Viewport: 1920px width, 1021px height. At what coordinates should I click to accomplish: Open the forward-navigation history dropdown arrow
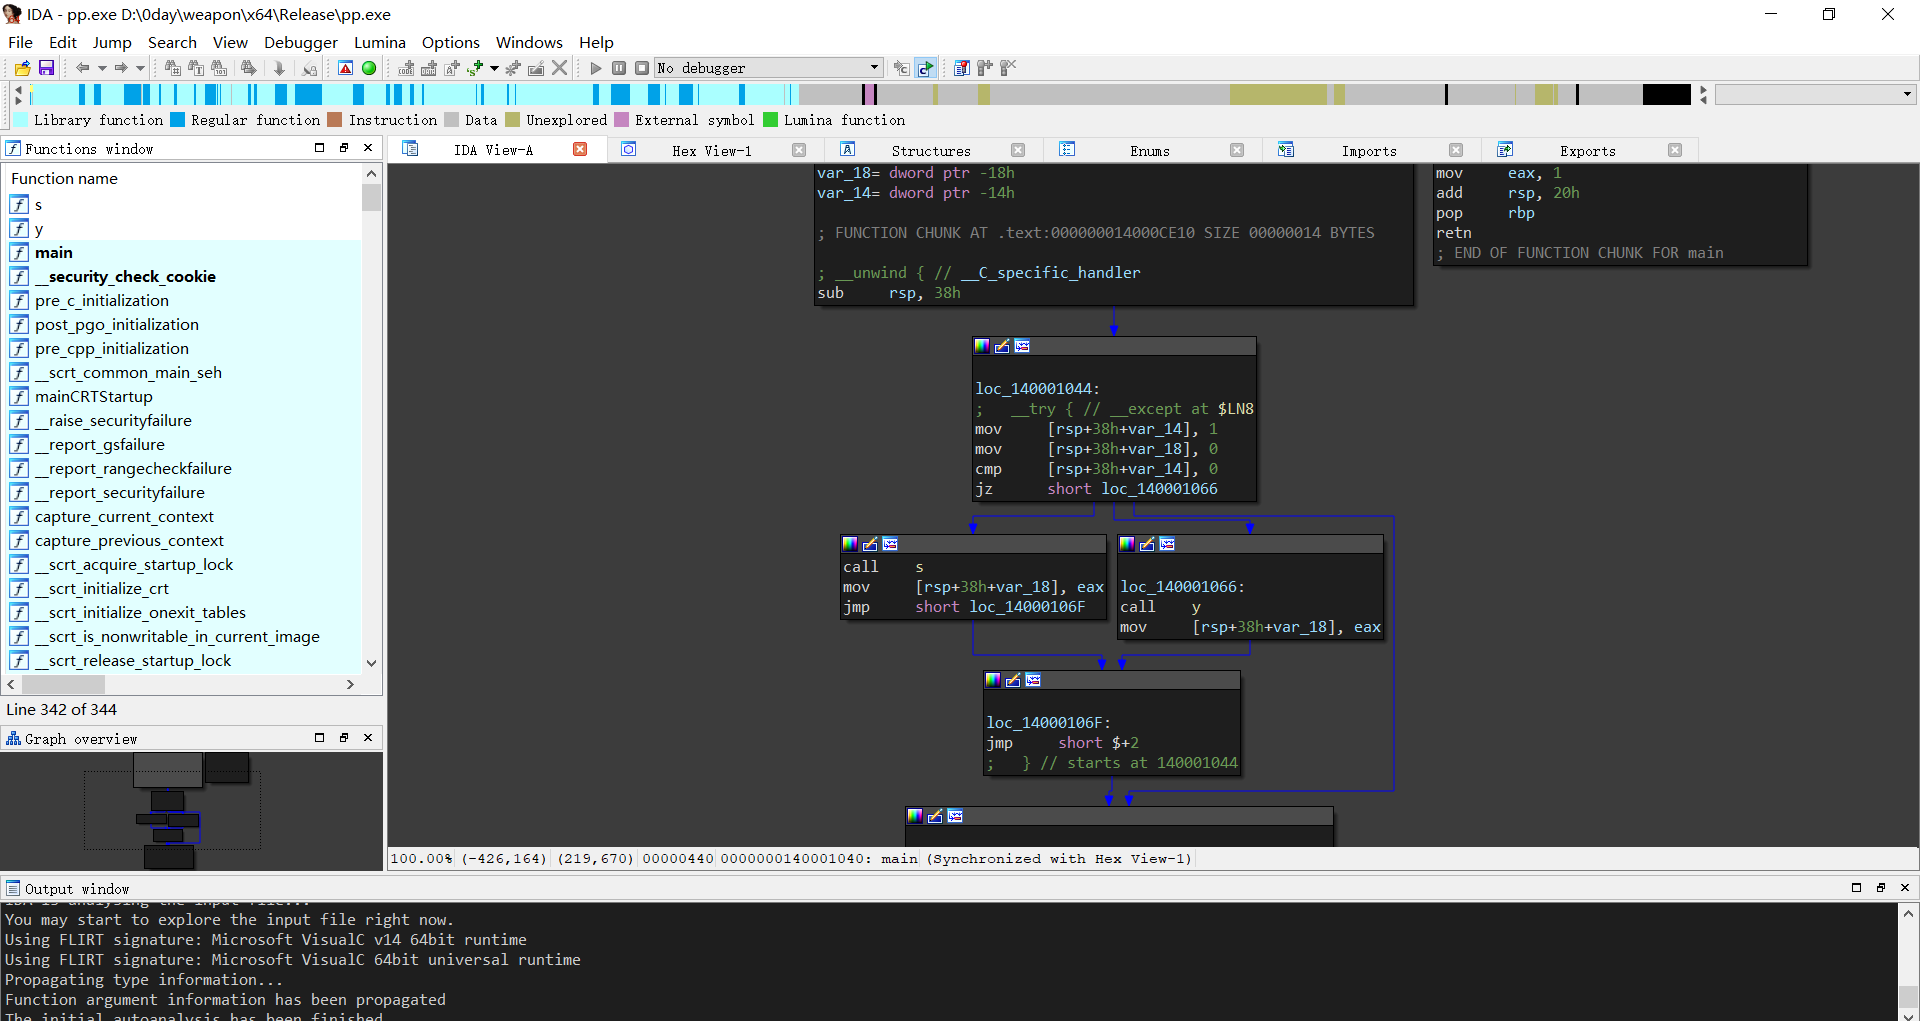[x=140, y=68]
